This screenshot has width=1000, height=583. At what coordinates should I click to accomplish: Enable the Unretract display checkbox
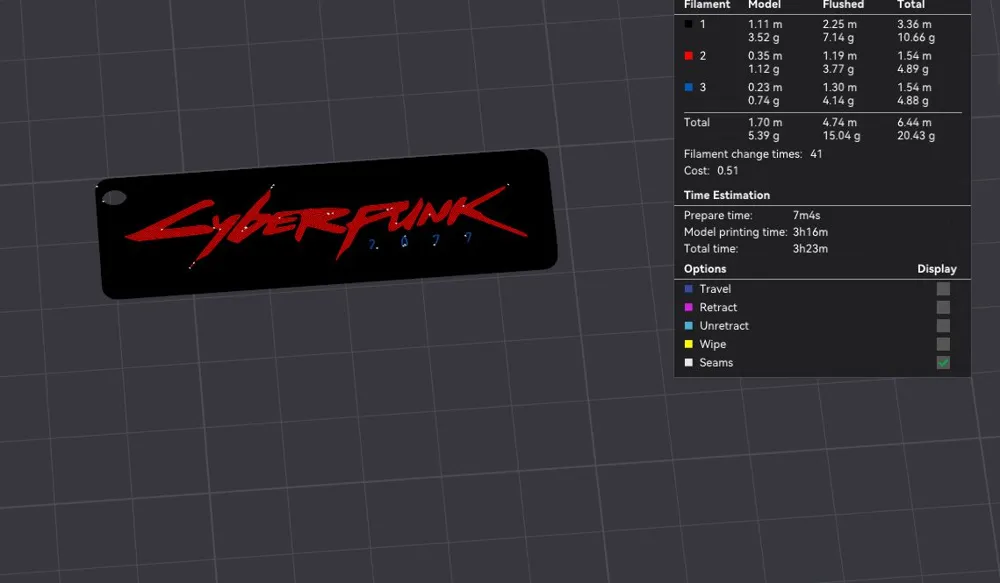943,326
